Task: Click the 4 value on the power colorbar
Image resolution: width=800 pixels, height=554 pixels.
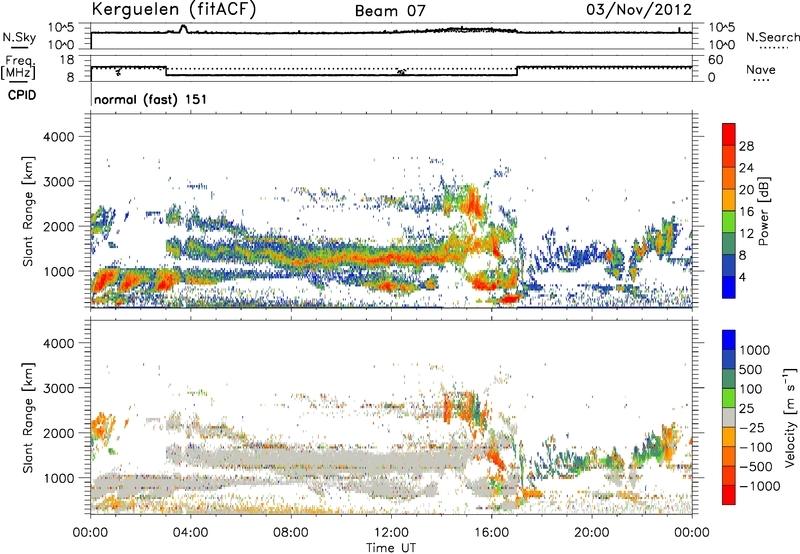Action: [x=742, y=277]
